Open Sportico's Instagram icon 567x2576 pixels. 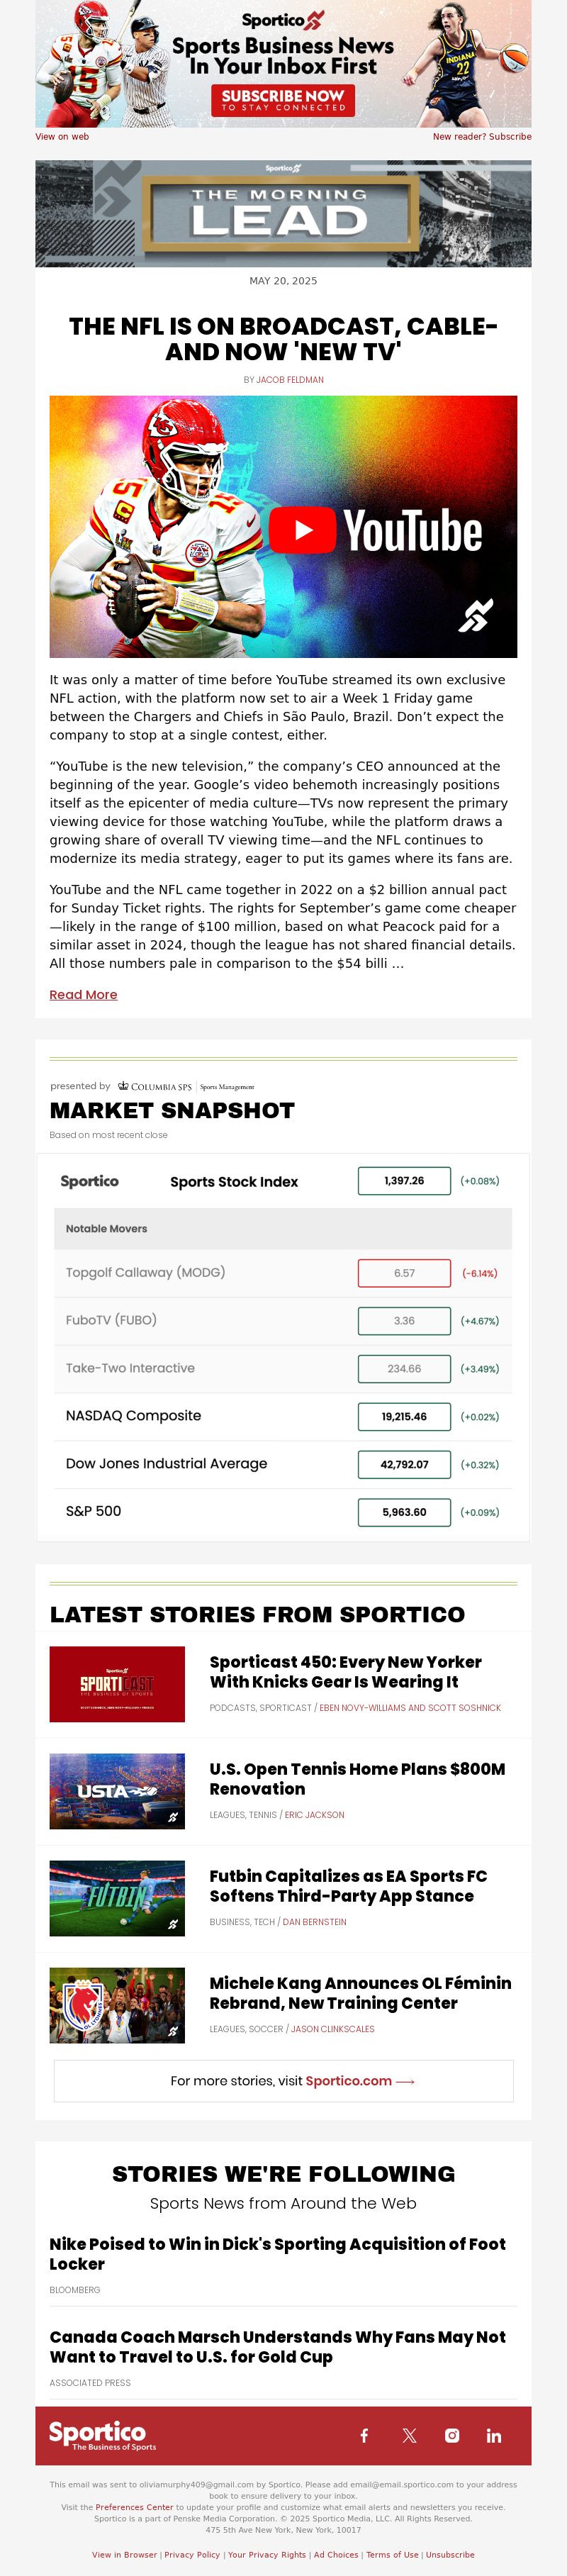(452, 2435)
